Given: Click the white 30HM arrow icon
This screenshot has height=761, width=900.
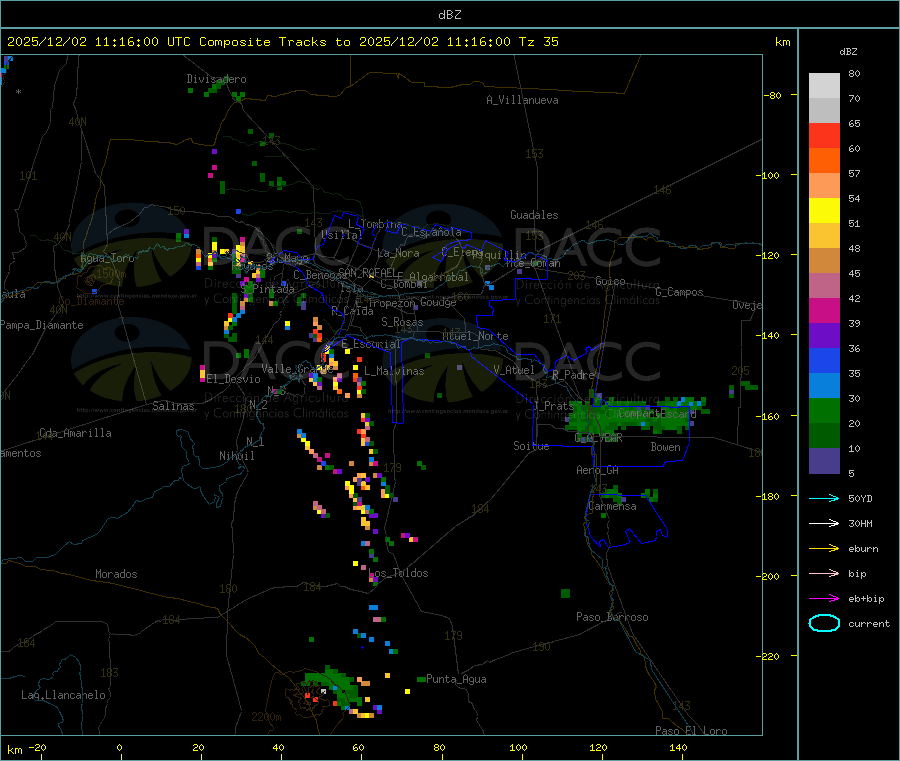Looking at the screenshot, I should [x=824, y=523].
